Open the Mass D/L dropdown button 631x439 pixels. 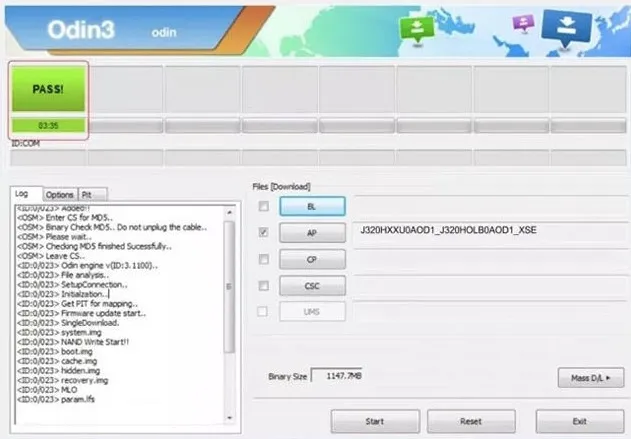[591, 377]
